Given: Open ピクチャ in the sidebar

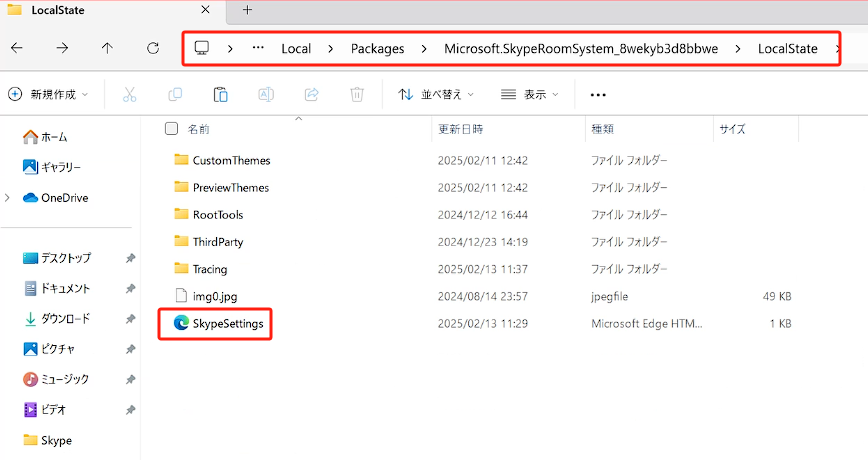Looking at the screenshot, I should click(49, 349).
